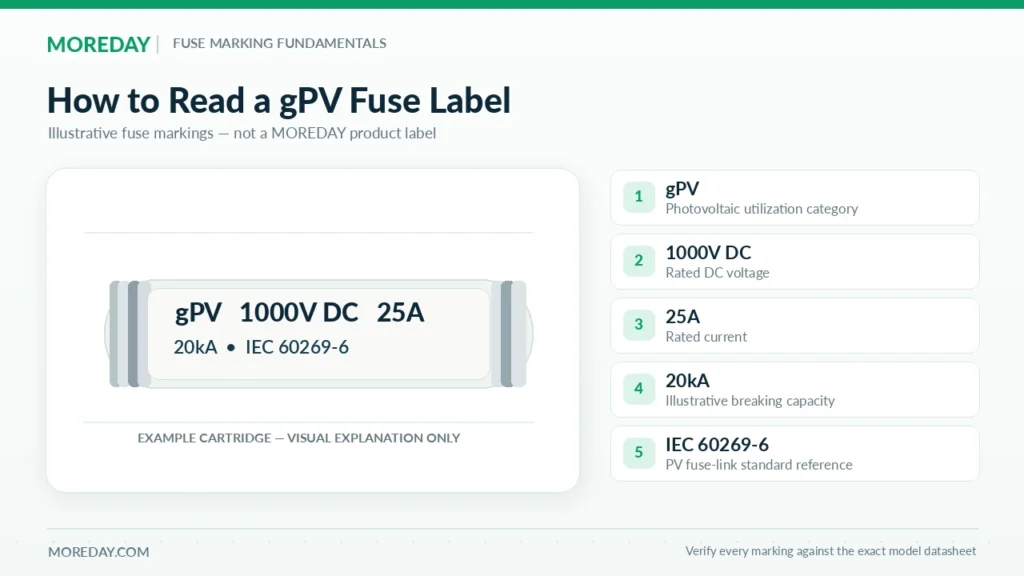Click the number 3 badge beside 25A

click(x=639, y=325)
